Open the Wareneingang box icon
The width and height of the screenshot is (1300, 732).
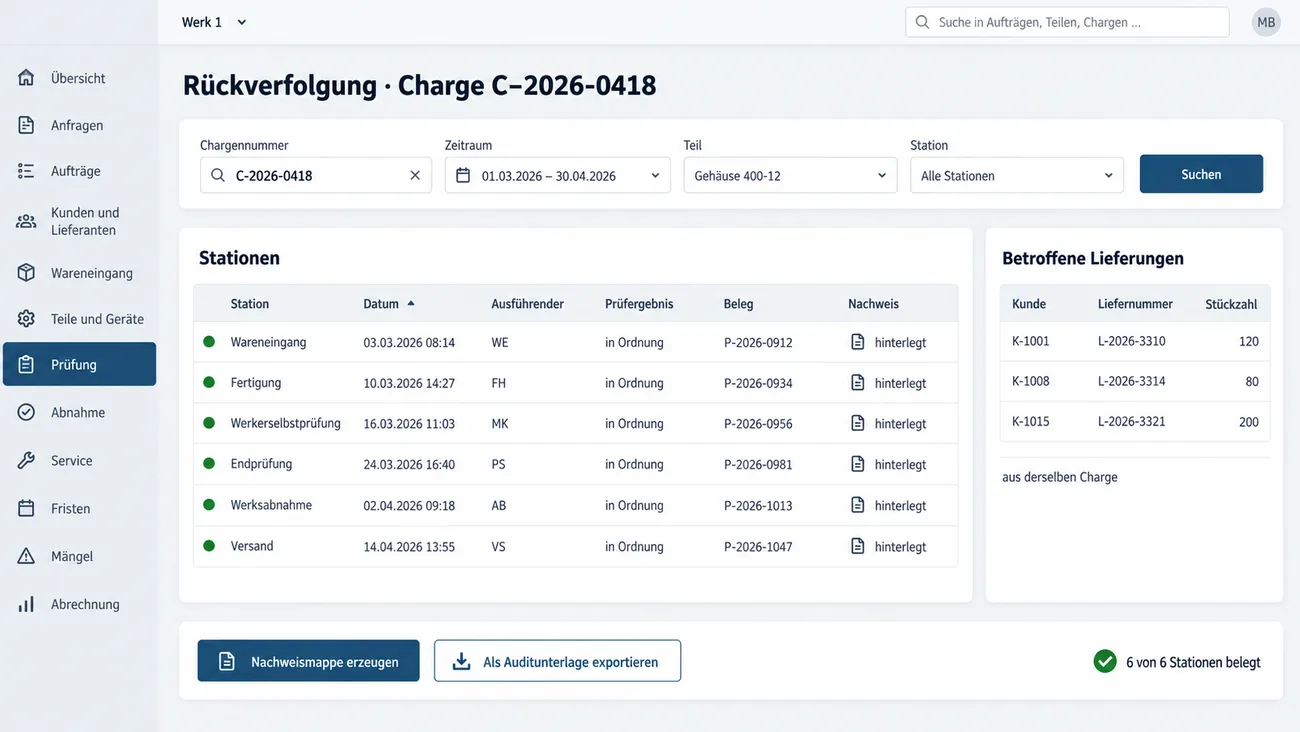(26, 273)
